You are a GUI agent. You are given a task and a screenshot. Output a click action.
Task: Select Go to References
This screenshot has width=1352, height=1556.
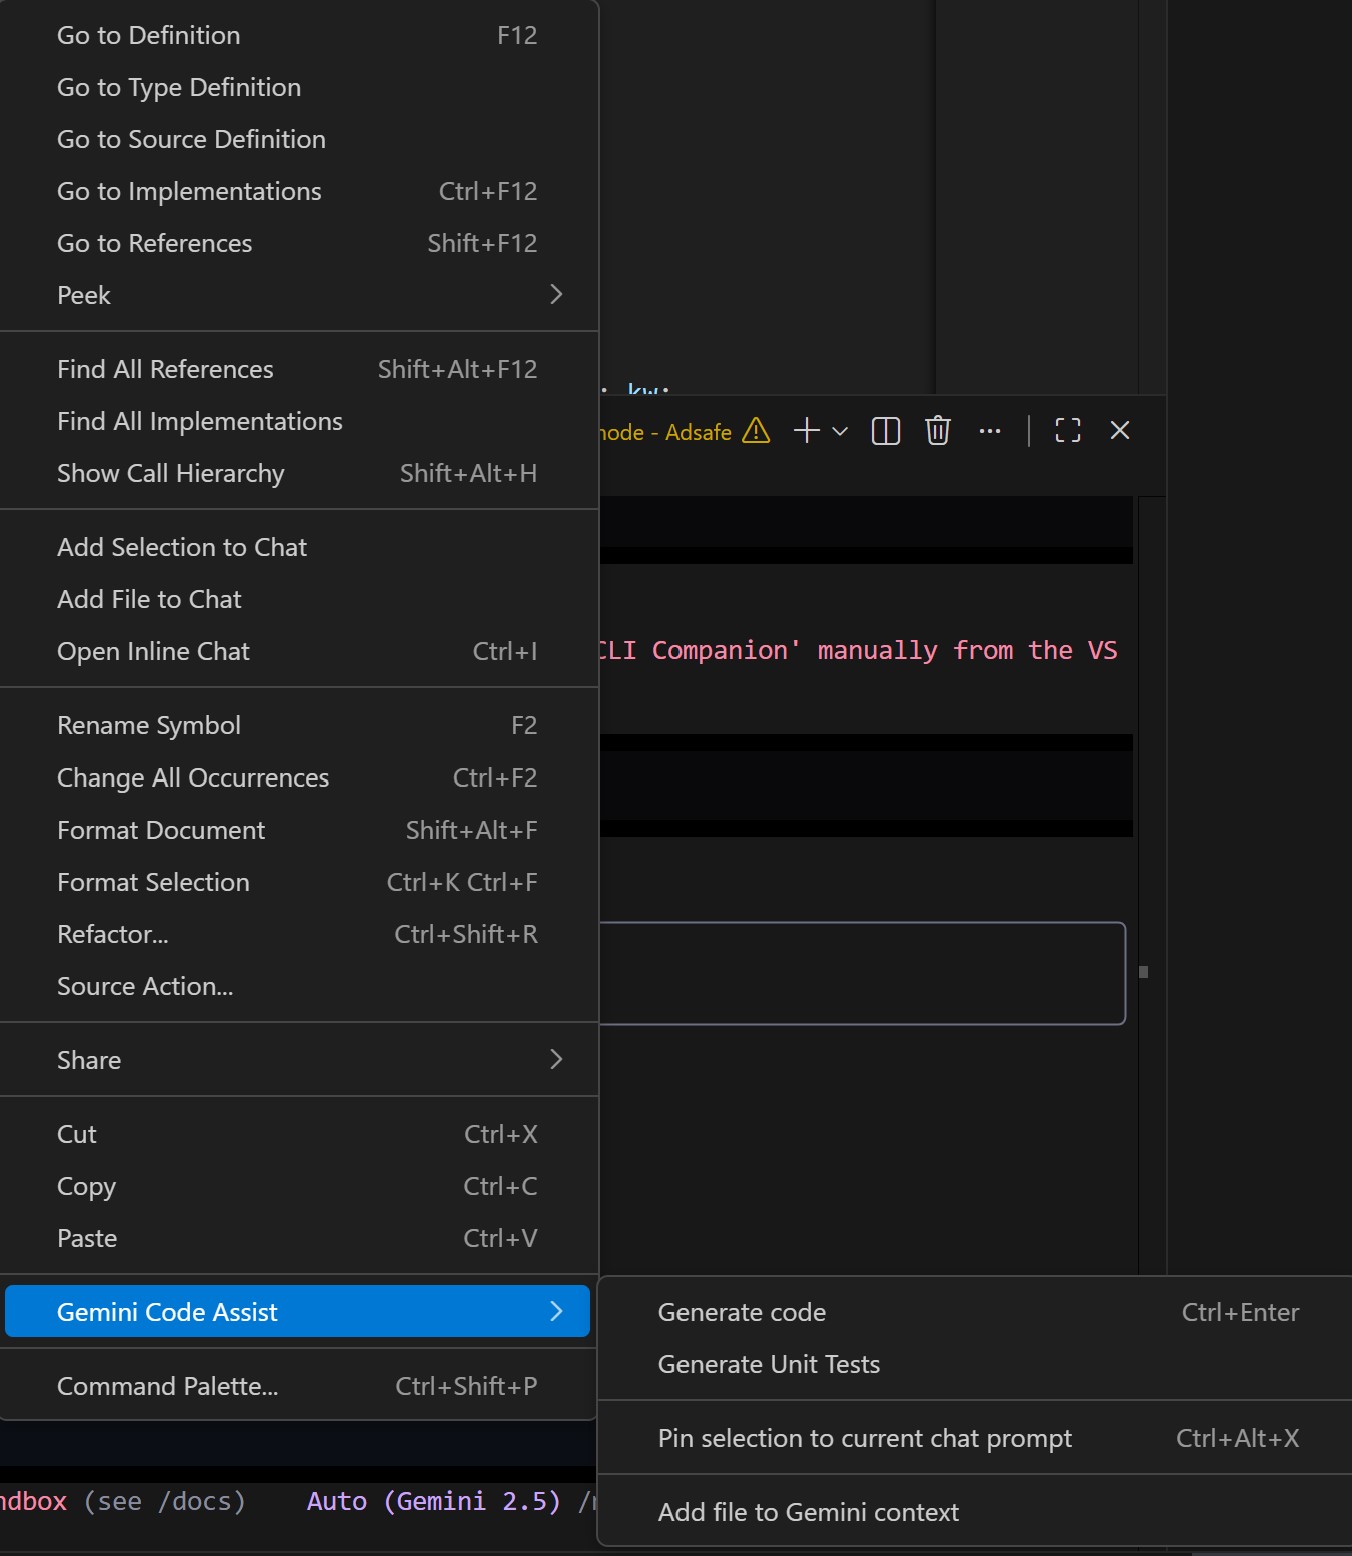click(x=298, y=243)
